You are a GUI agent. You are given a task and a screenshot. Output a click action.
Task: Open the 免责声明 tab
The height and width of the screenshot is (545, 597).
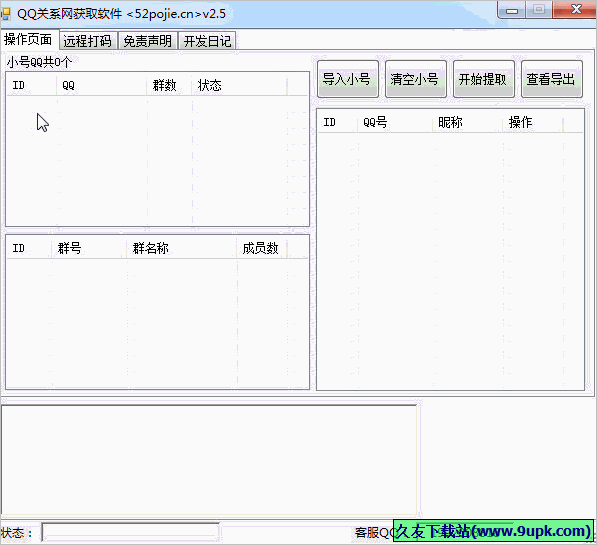click(148, 41)
